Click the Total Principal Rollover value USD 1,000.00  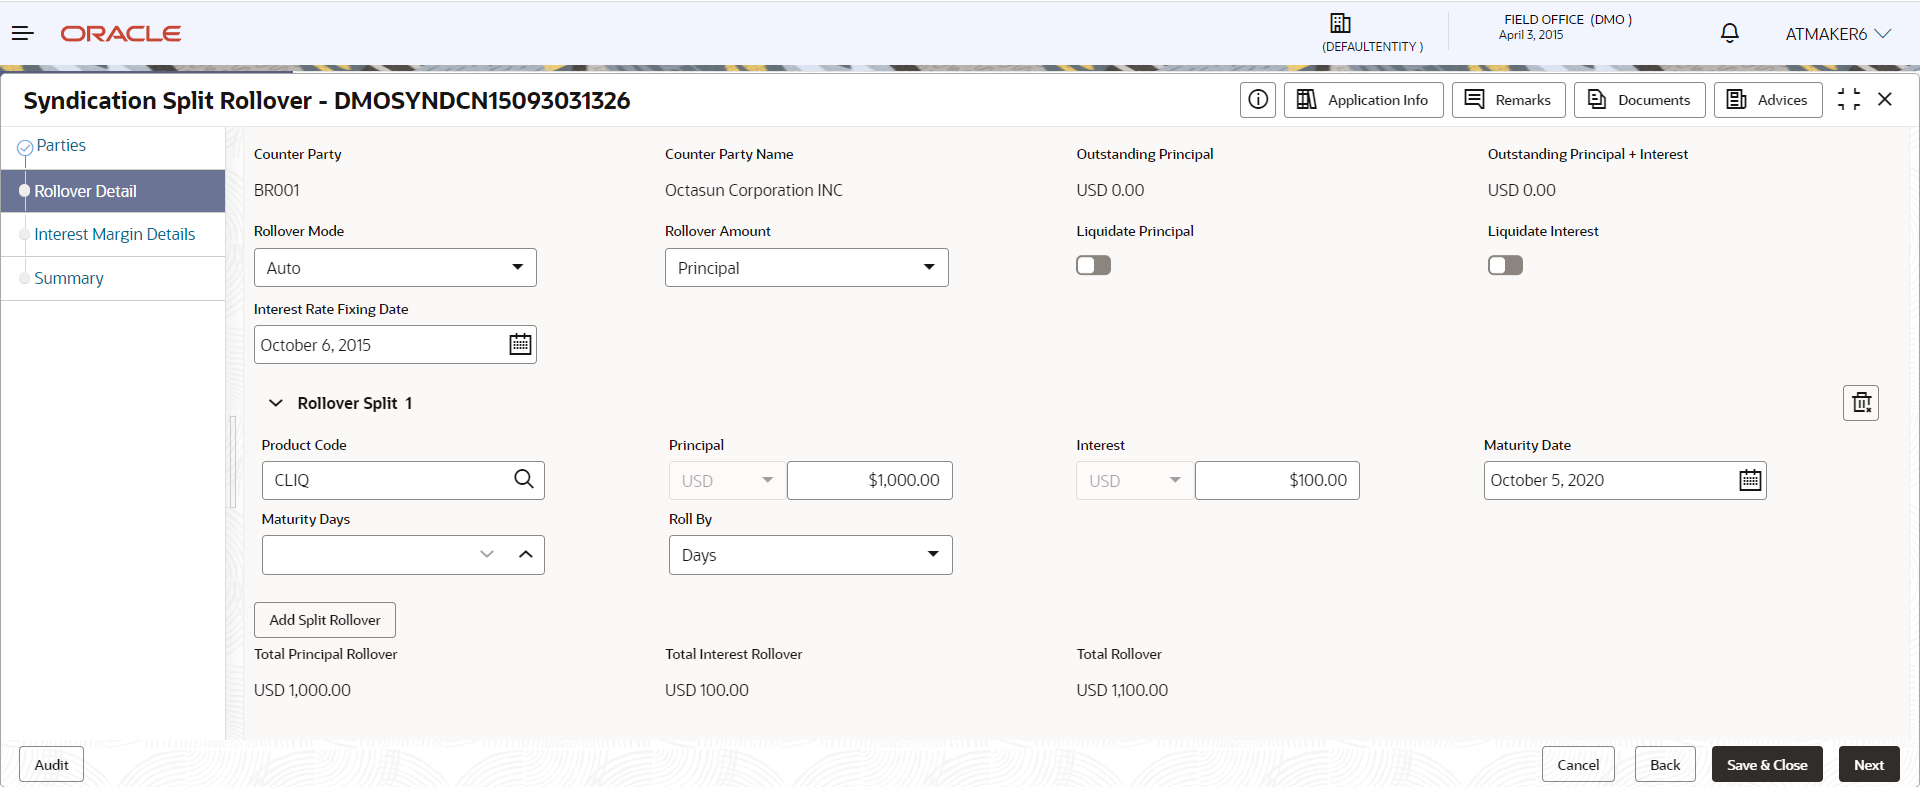coord(302,690)
